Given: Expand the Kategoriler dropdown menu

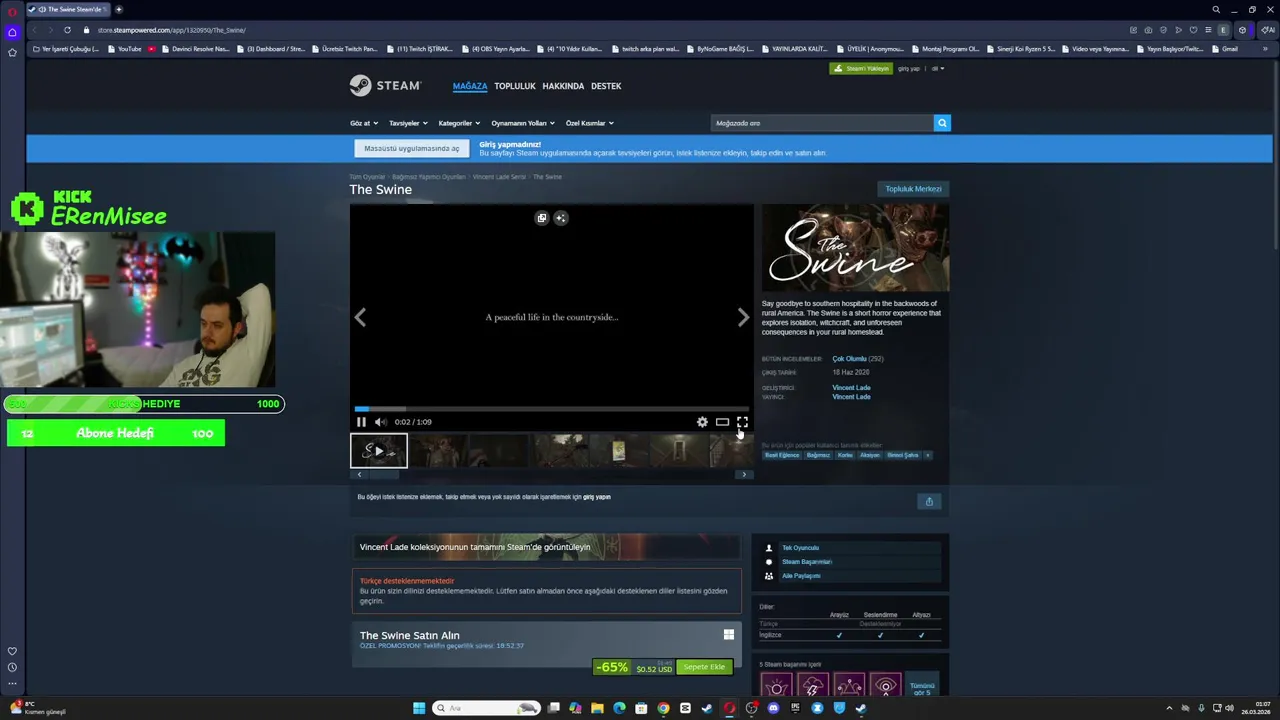Looking at the screenshot, I should [459, 123].
